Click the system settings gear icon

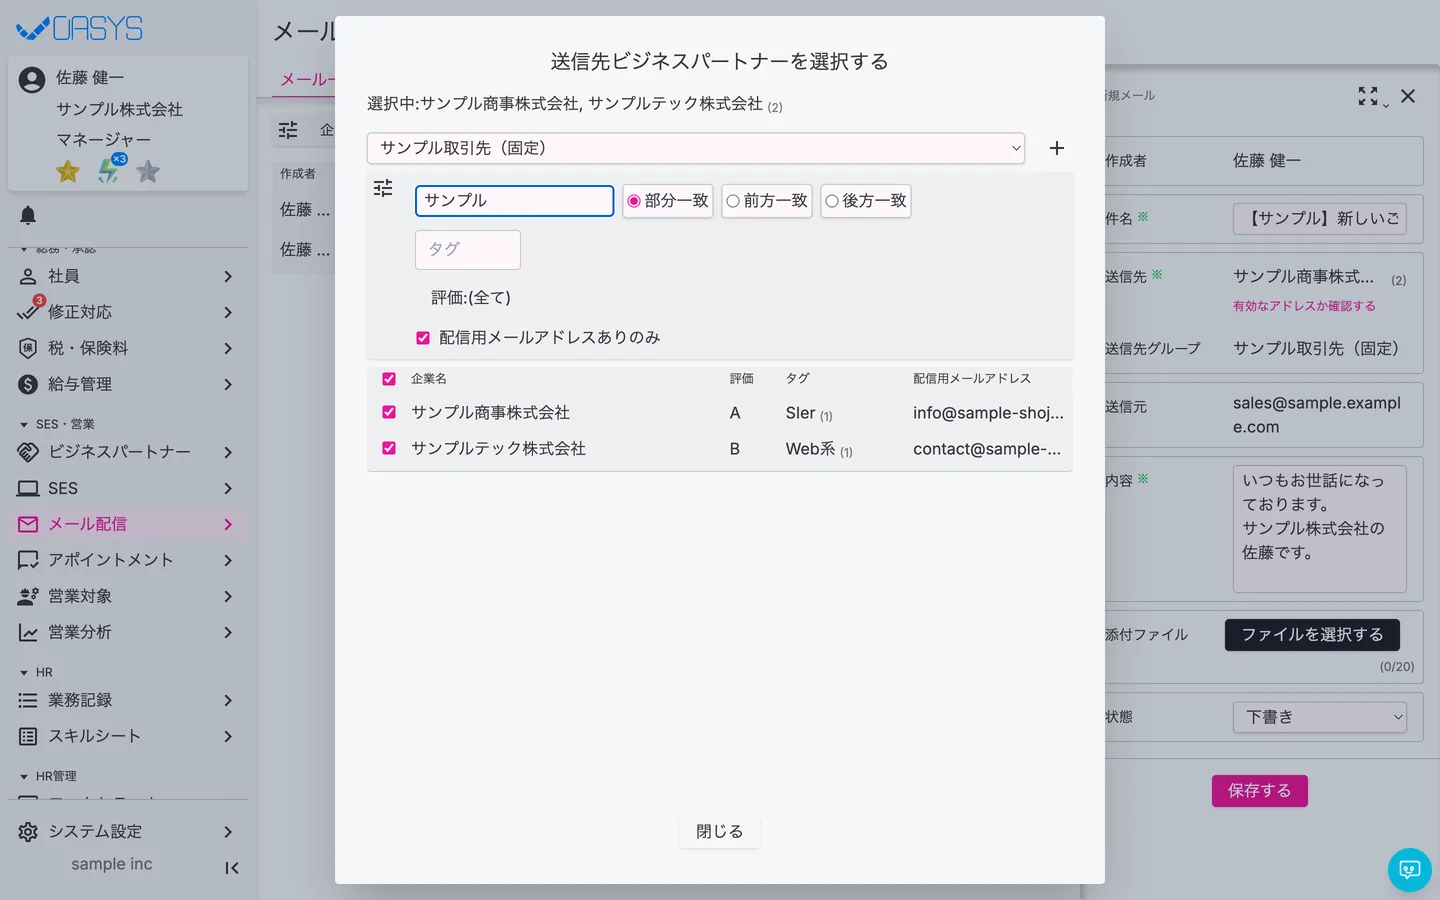pyautogui.click(x=28, y=832)
